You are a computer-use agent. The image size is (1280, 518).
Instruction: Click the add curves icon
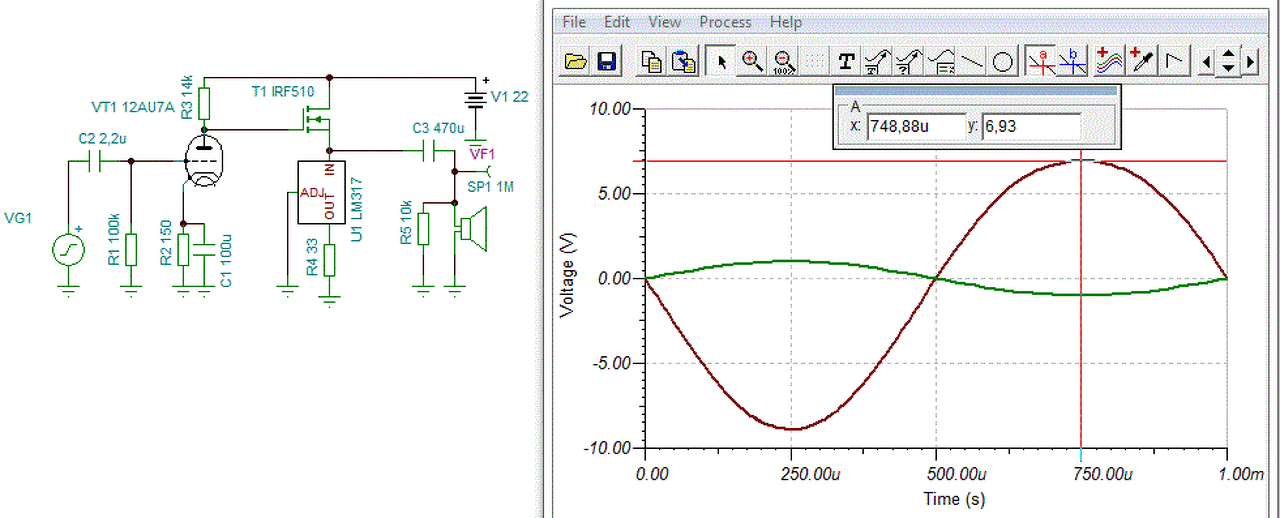point(1108,62)
